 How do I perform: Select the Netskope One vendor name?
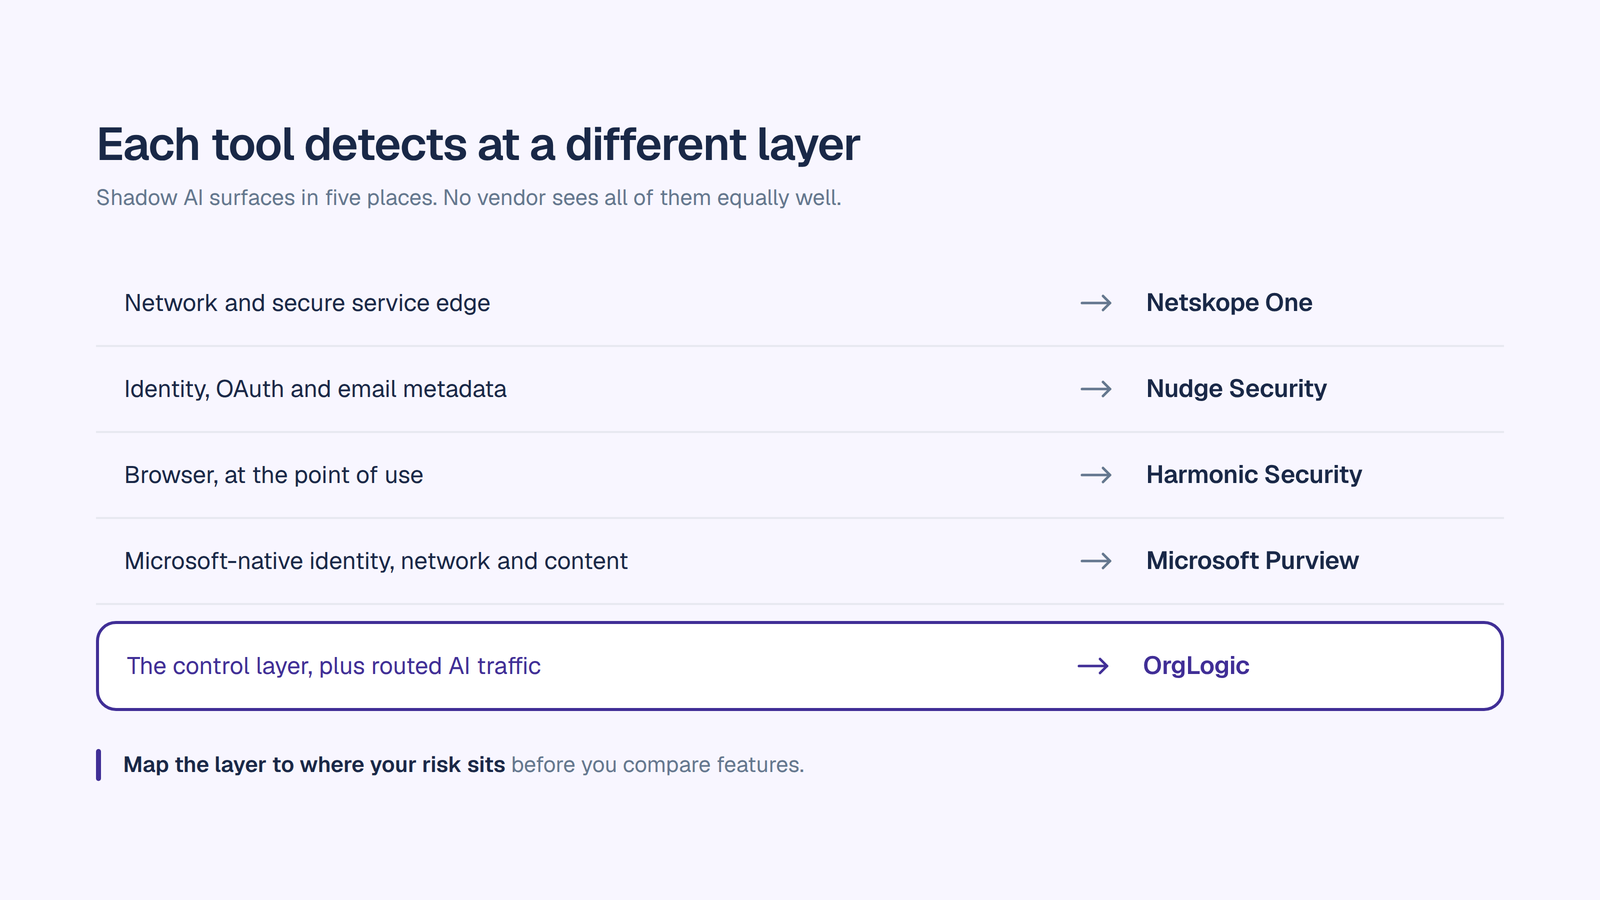[x=1229, y=303]
